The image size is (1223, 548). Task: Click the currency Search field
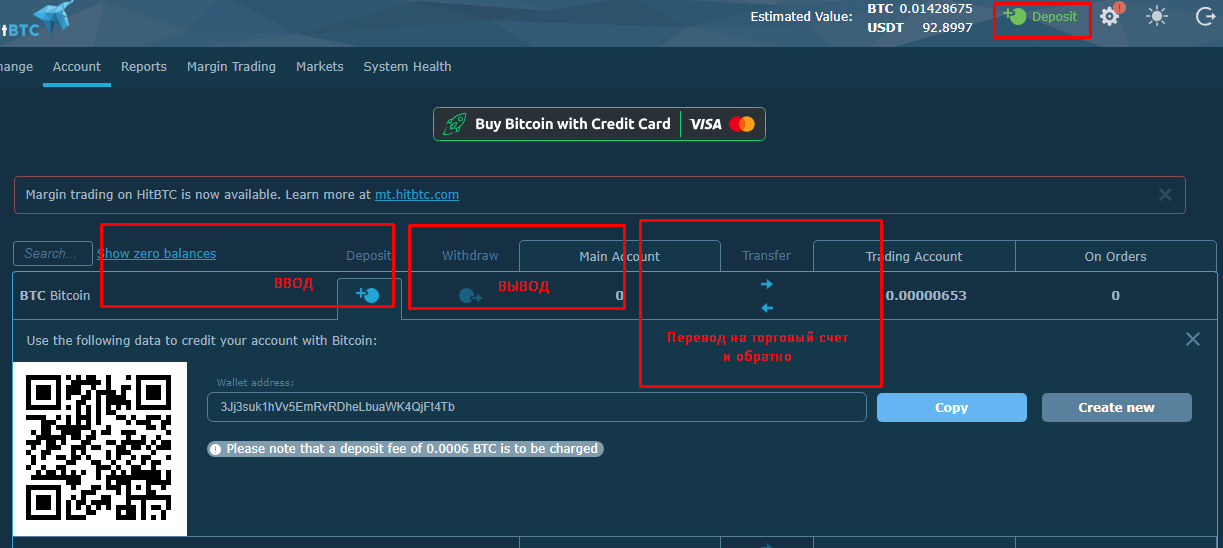point(53,254)
